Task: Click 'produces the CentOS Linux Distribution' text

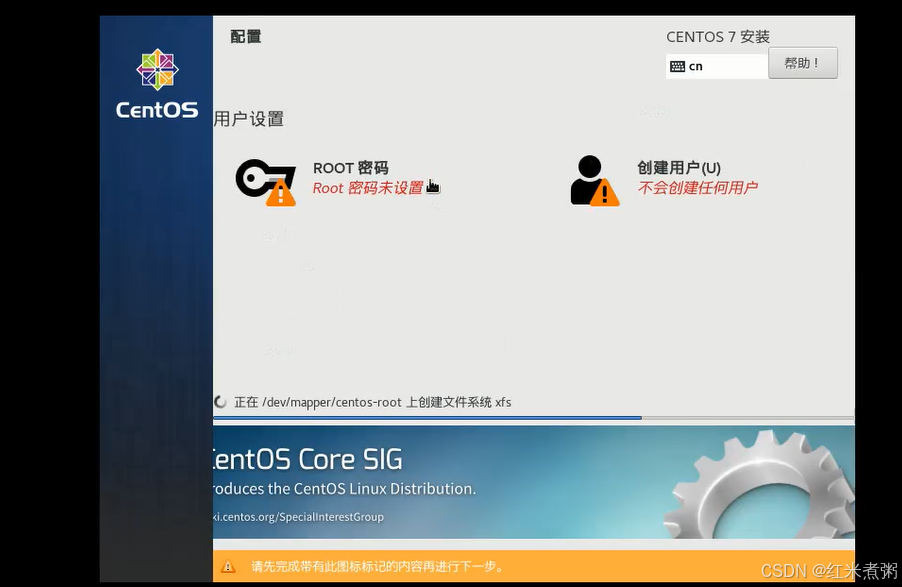Action: [344, 489]
